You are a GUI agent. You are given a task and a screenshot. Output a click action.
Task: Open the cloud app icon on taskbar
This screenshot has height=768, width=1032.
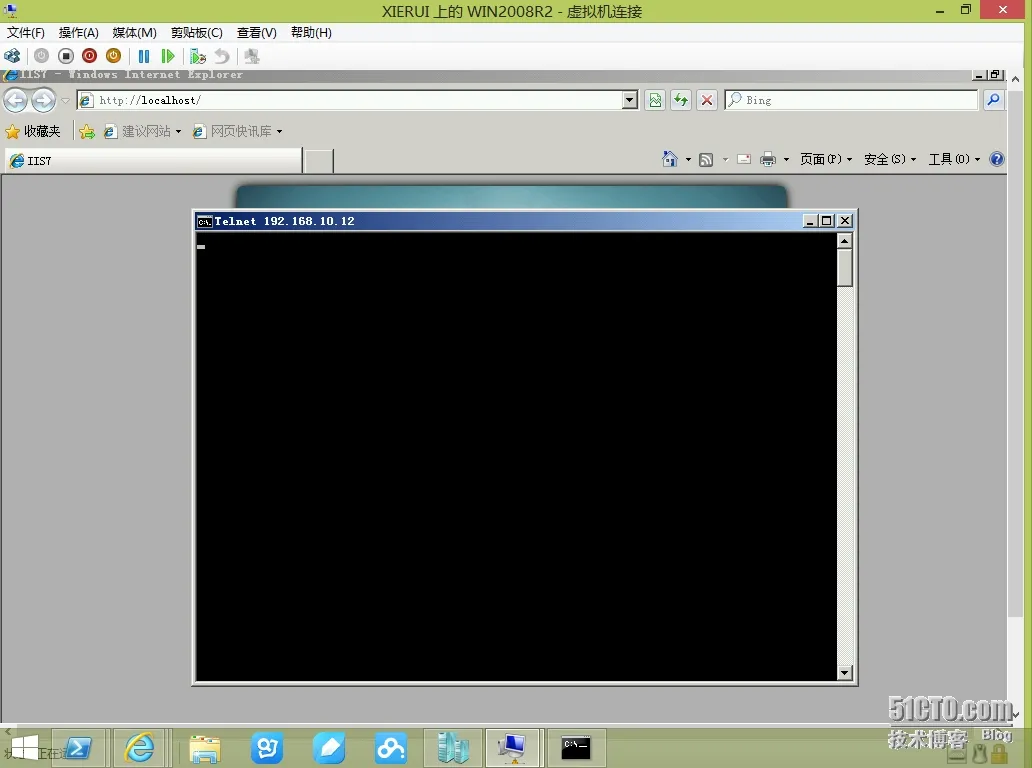390,748
